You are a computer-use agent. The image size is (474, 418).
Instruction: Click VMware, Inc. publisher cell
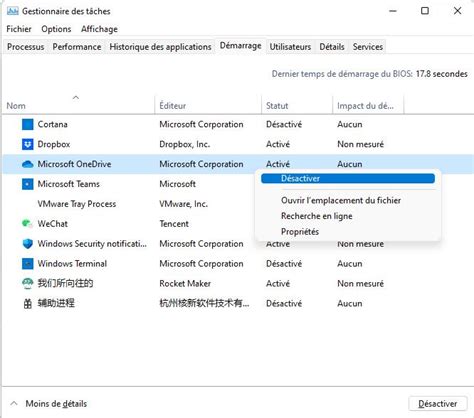coord(184,204)
